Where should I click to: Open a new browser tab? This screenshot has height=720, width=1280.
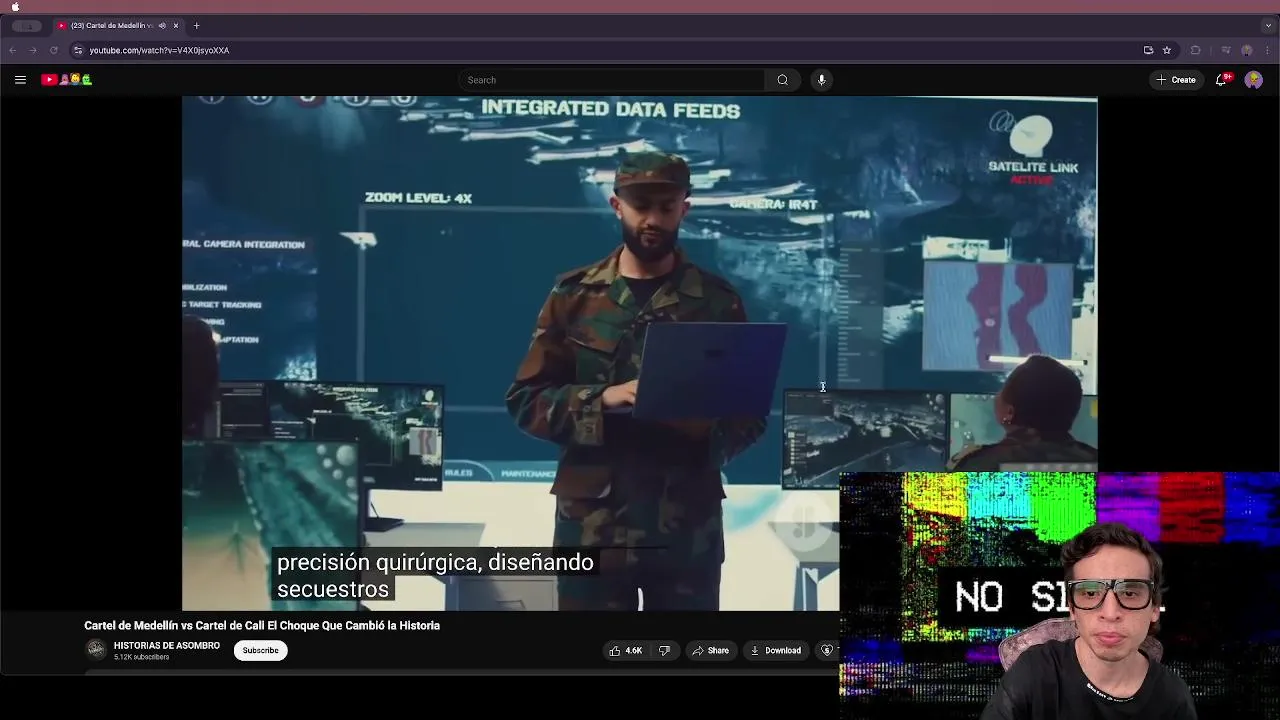pos(196,26)
